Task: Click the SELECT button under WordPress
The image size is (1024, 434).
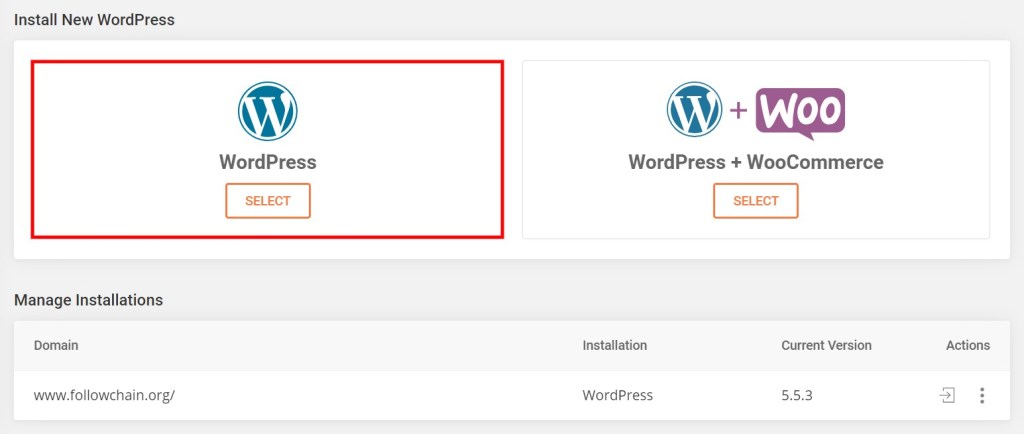Action: coord(268,201)
